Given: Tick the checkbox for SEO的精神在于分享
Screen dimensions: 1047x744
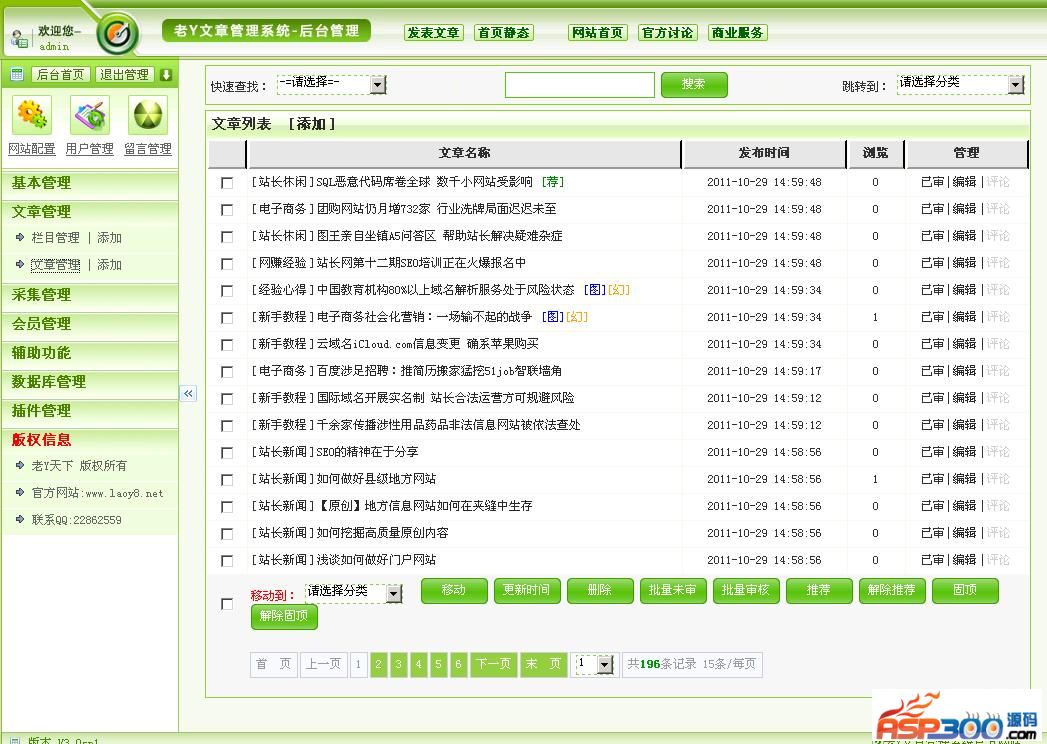Looking at the screenshot, I should click(x=227, y=453).
